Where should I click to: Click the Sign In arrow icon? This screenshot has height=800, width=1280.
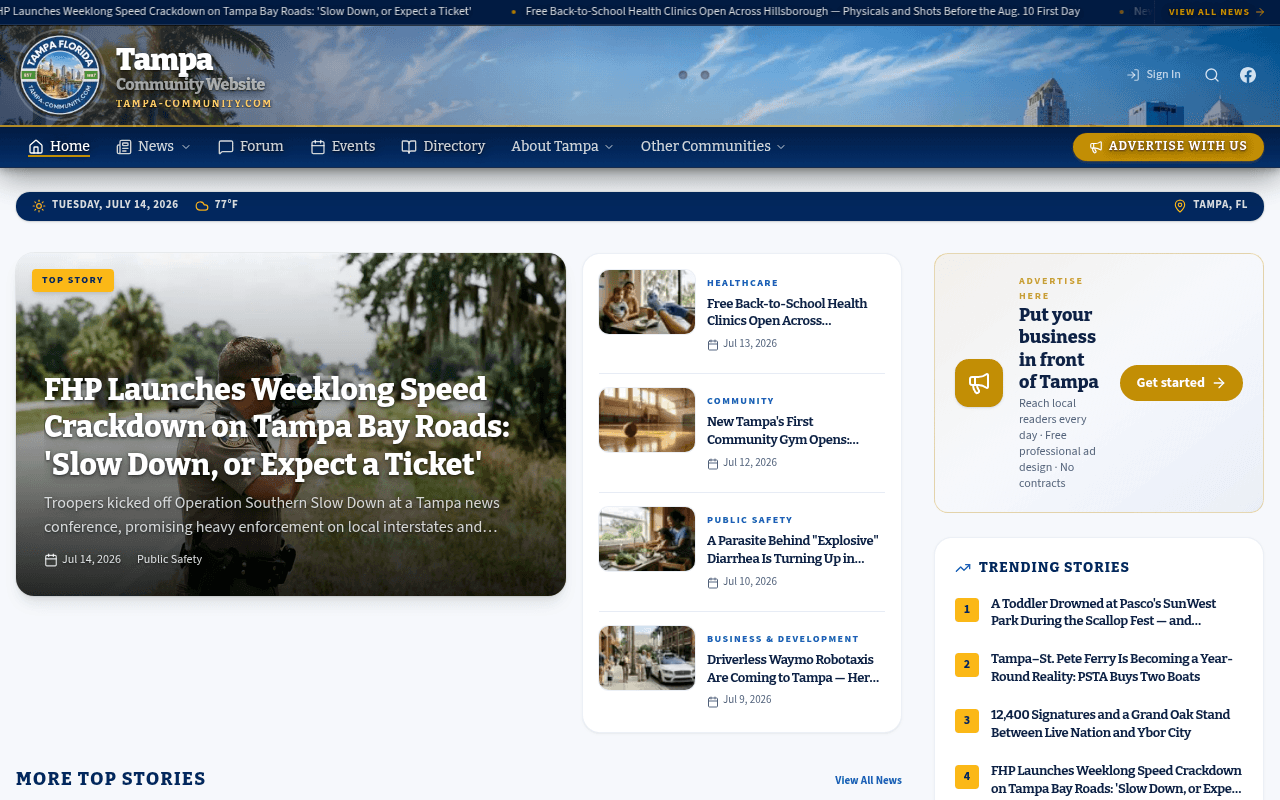click(x=1133, y=75)
